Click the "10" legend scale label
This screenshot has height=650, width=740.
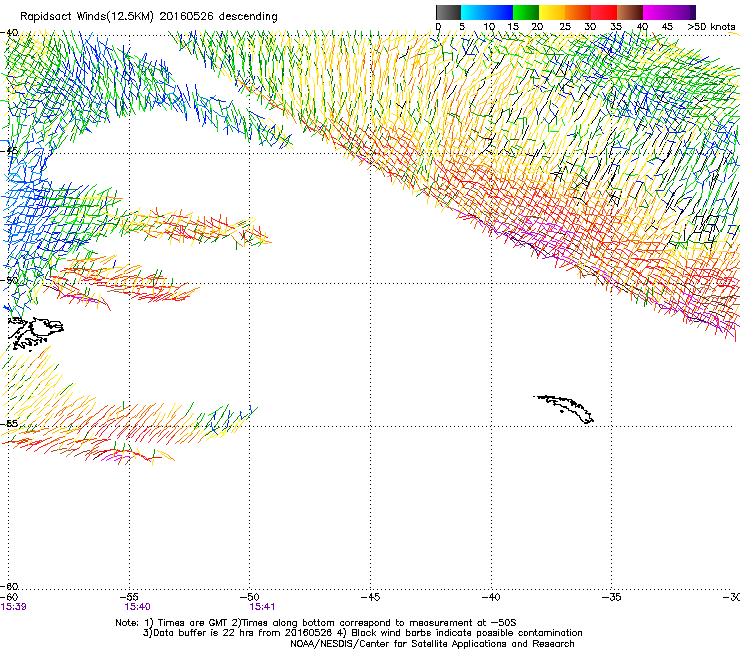pyautogui.click(x=489, y=27)
